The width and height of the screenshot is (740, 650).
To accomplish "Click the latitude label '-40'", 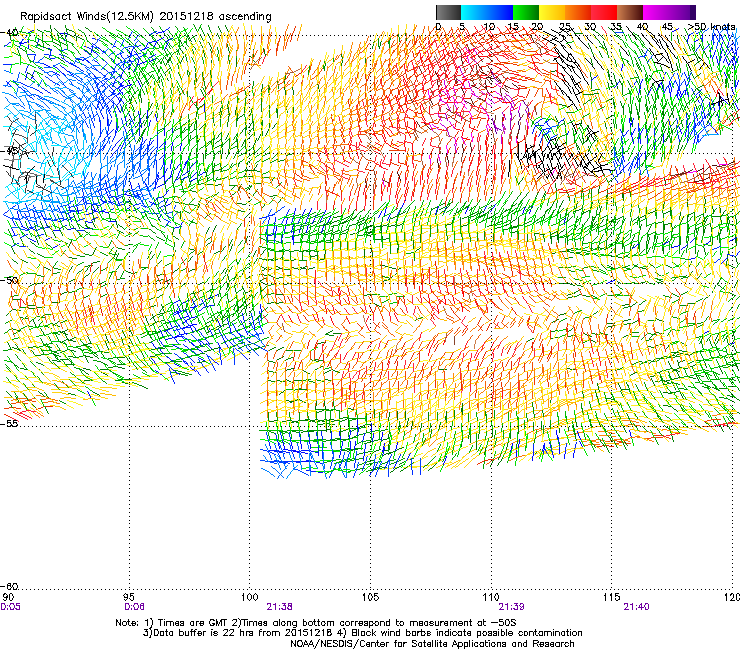I will click(x=9, y=32).
